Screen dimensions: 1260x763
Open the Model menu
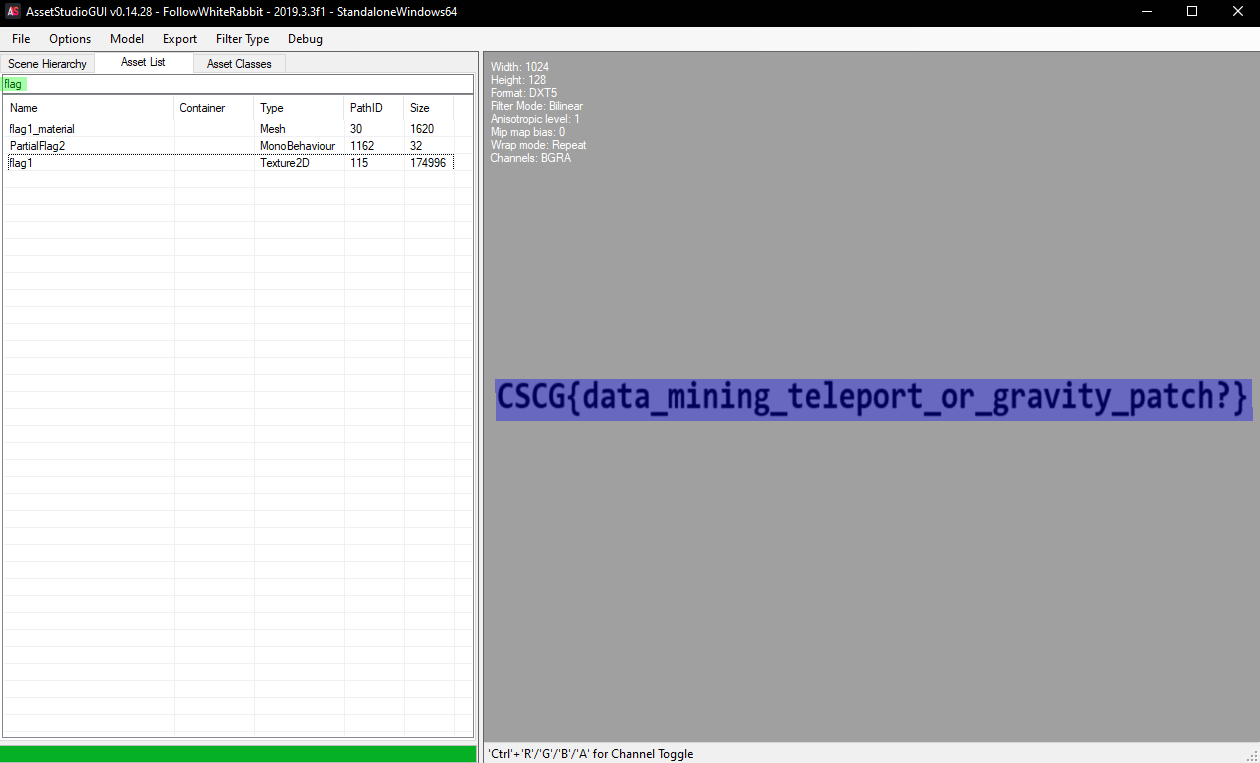pyautogui.click(x=127, y=39)
